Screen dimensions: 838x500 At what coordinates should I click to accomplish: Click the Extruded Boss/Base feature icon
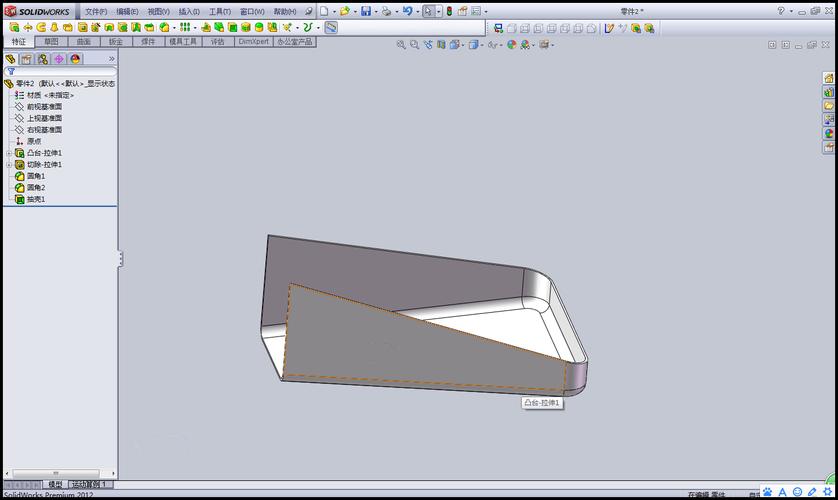tap(14, 27)
